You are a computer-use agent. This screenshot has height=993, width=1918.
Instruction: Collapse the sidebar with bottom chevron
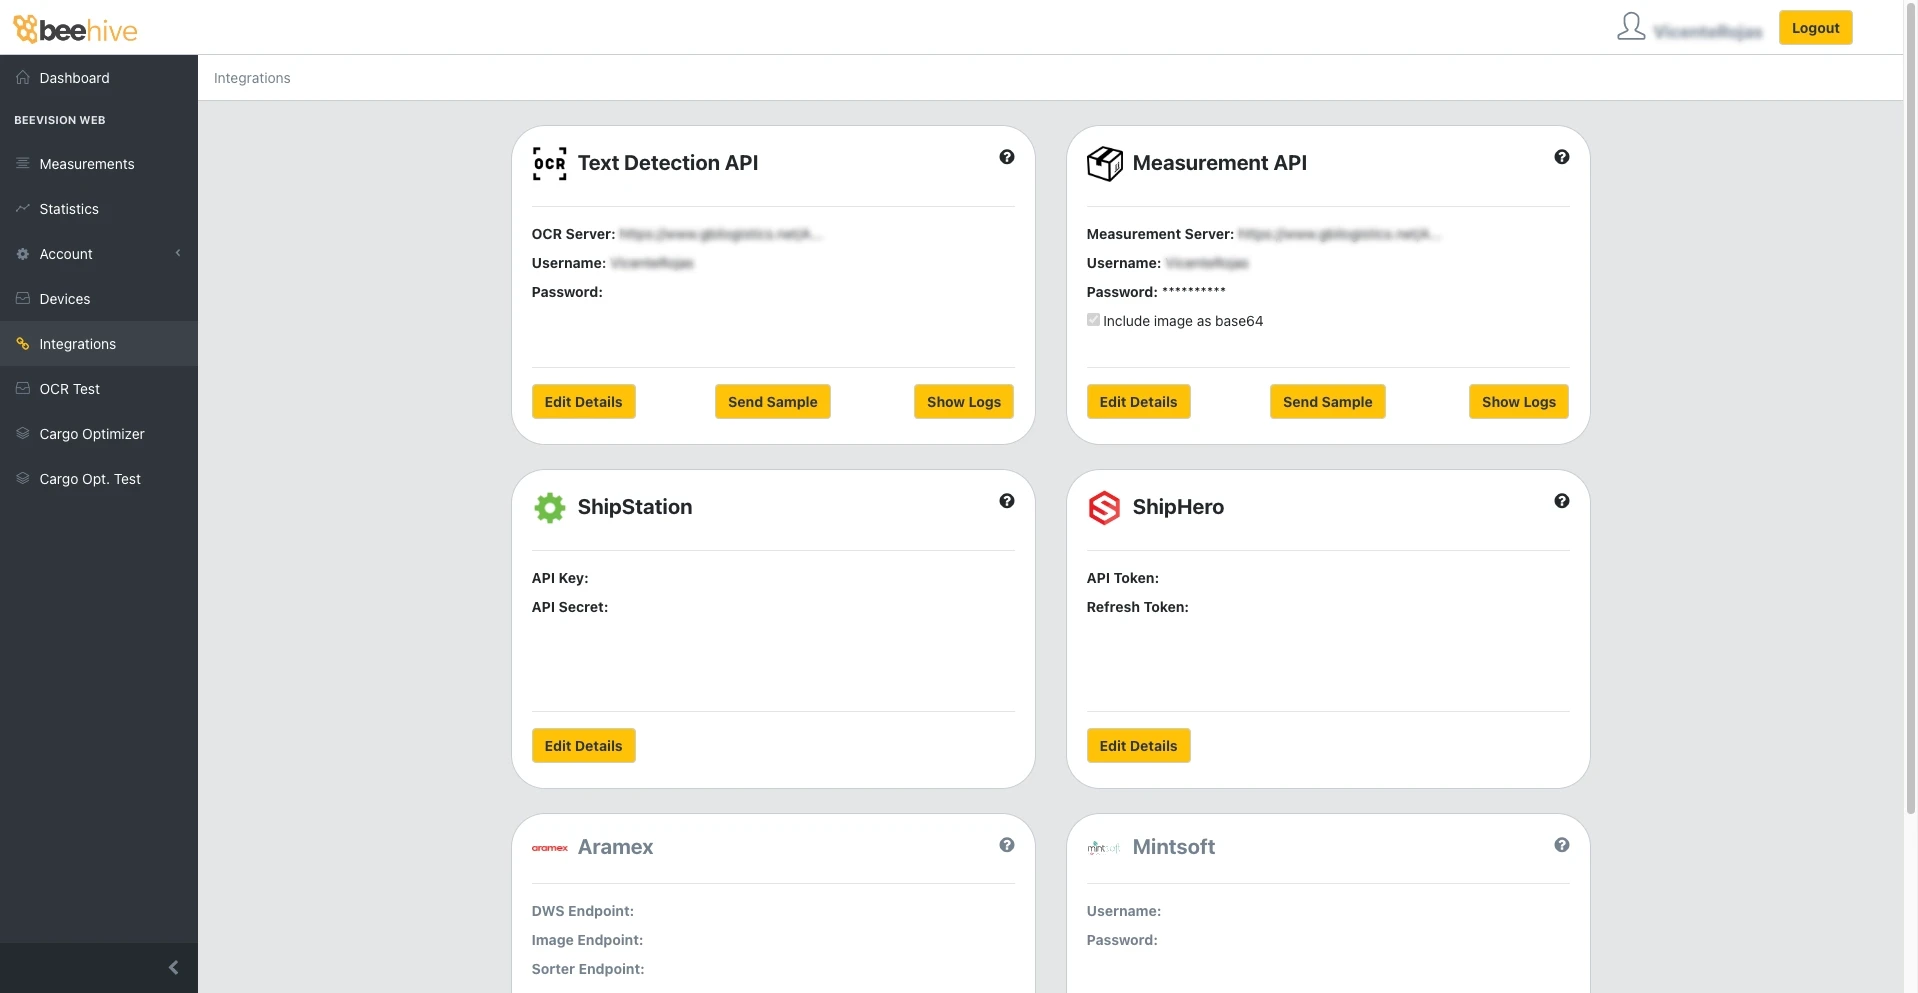click(x=173, y=967)
